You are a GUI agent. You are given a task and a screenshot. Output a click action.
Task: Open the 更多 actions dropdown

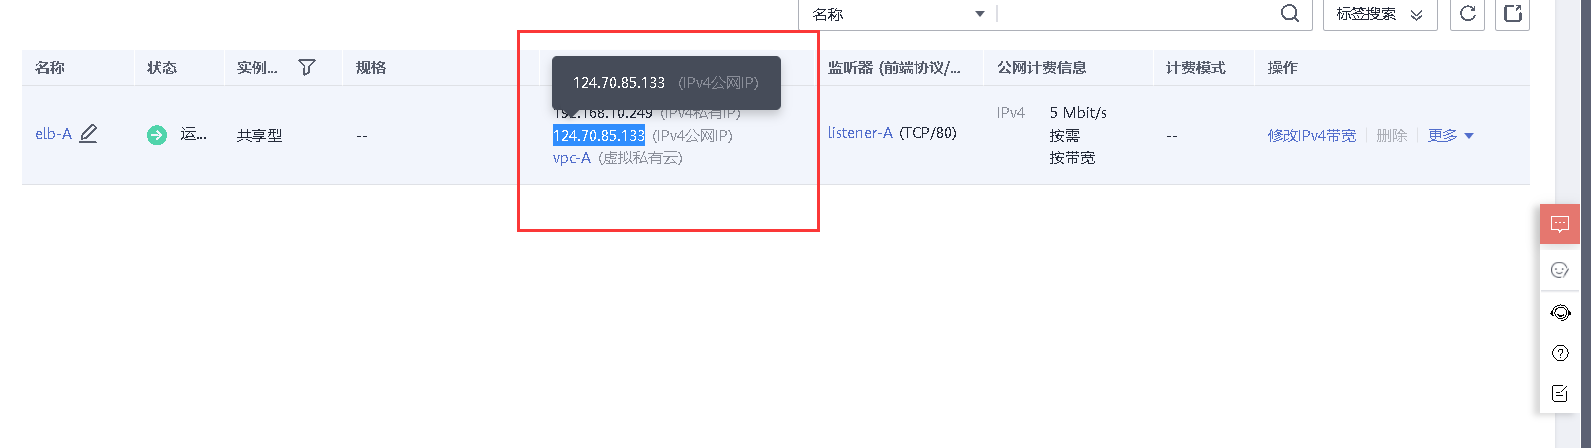point(1451,135)
